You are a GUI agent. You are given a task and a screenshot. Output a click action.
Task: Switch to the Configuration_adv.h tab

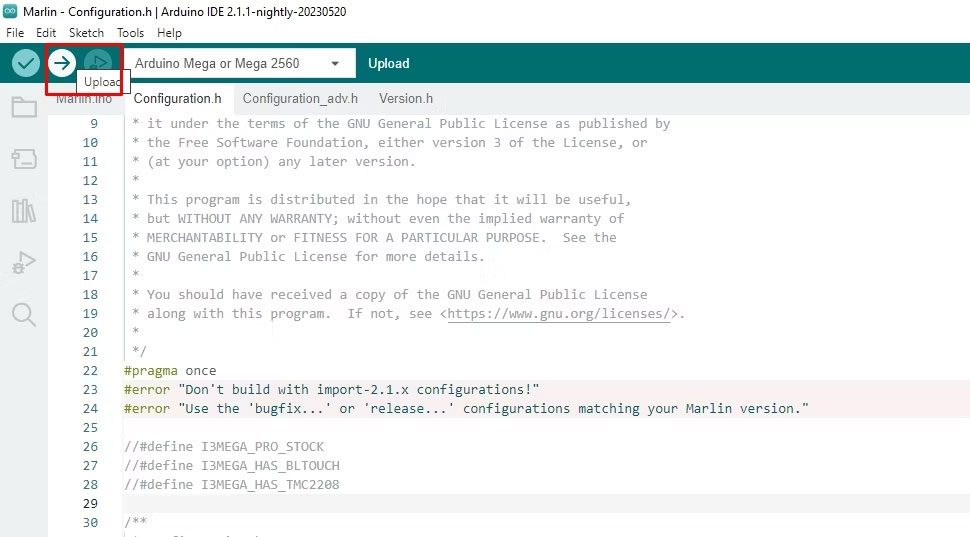click(300, 99)
